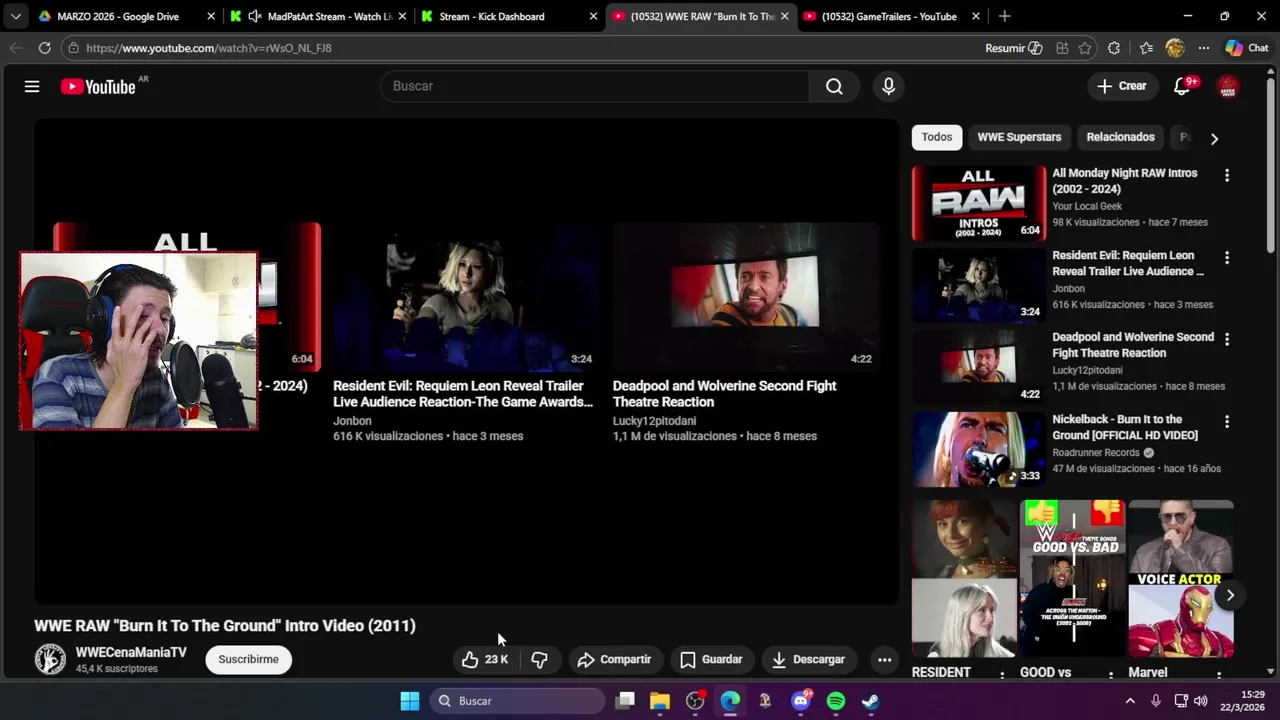Viewport: 1280px width, 720px height.
Task: Click the Crear button
Action: tap(1121, 86)
